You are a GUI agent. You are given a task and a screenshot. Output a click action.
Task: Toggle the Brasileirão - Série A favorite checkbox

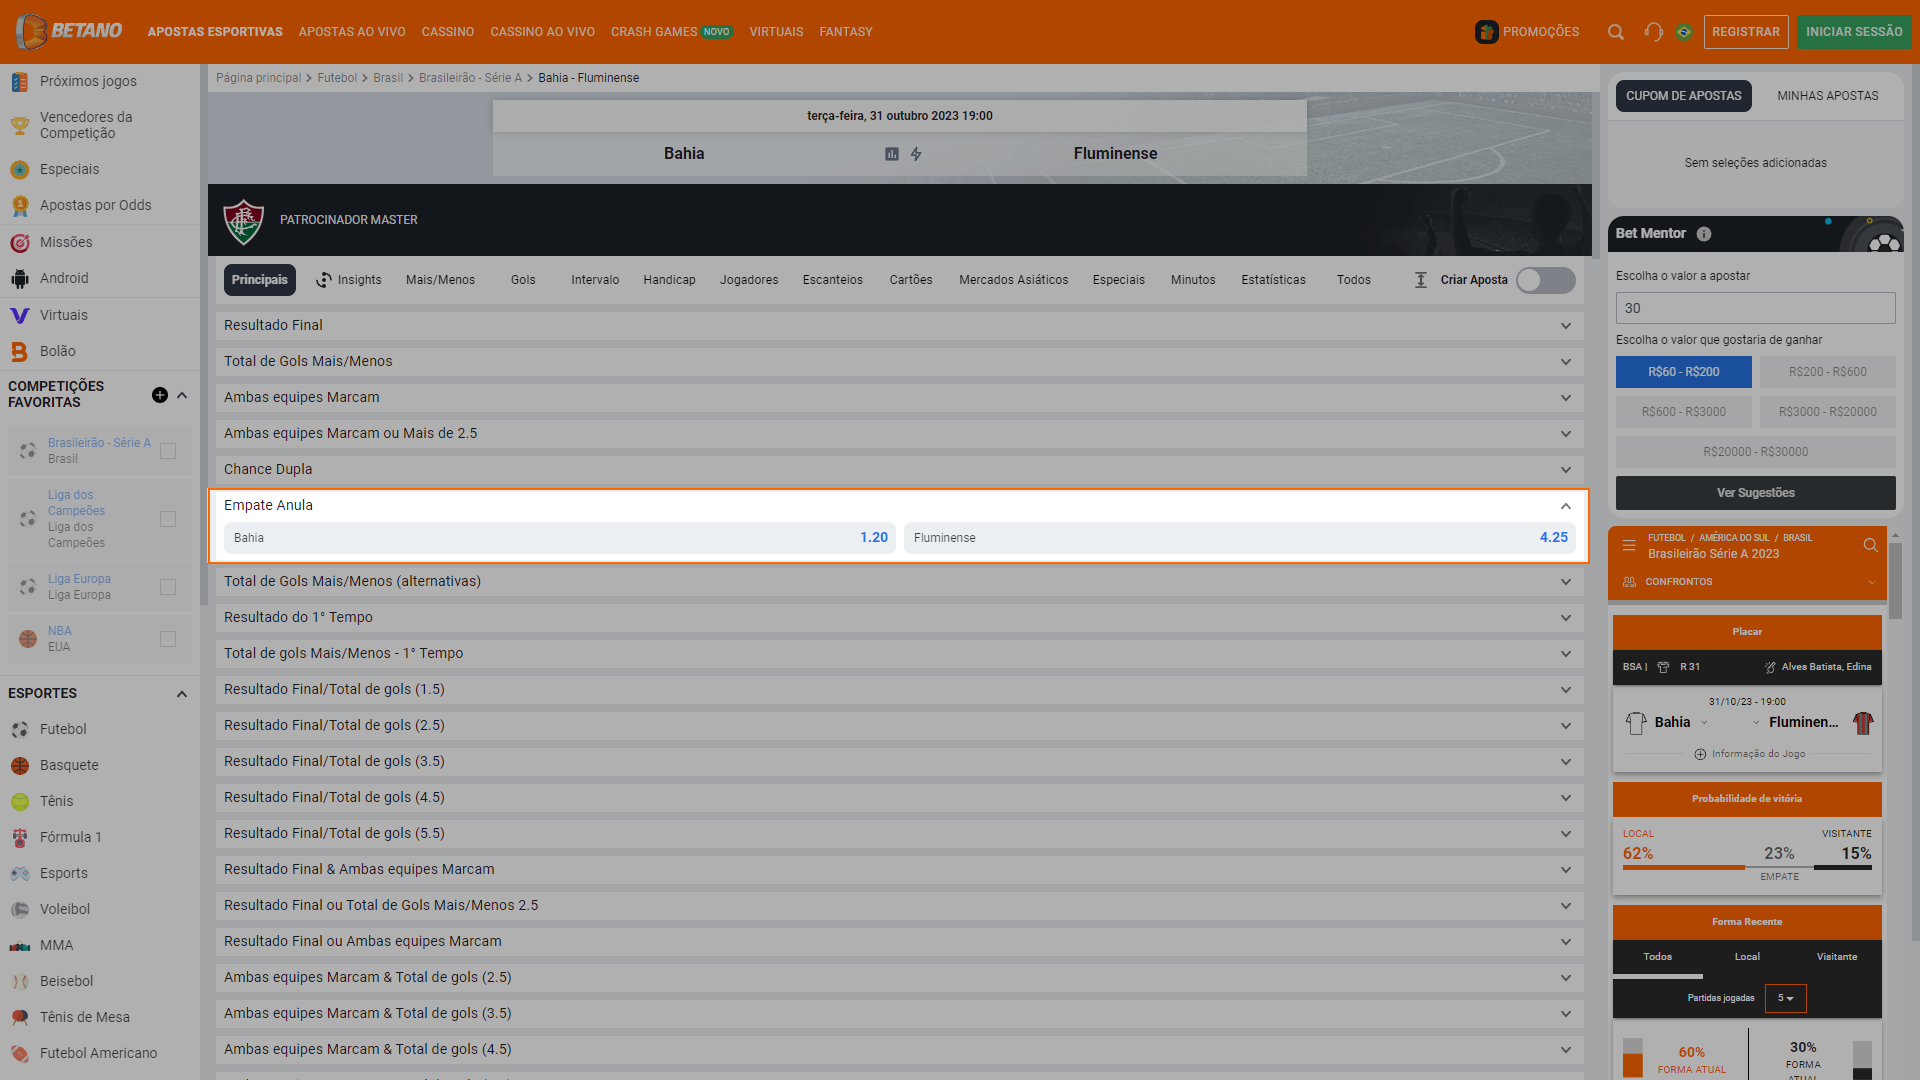(169, 451)
